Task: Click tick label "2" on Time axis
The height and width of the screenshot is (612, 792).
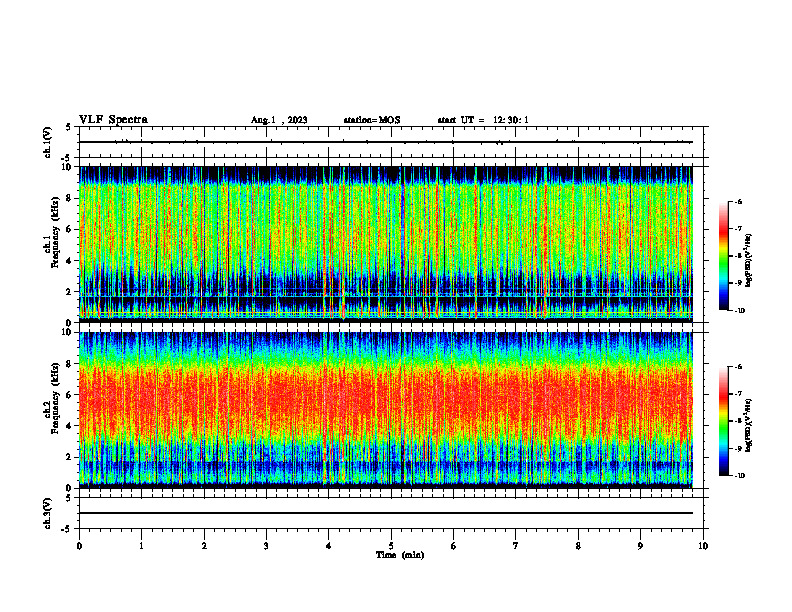Action: 204,546
